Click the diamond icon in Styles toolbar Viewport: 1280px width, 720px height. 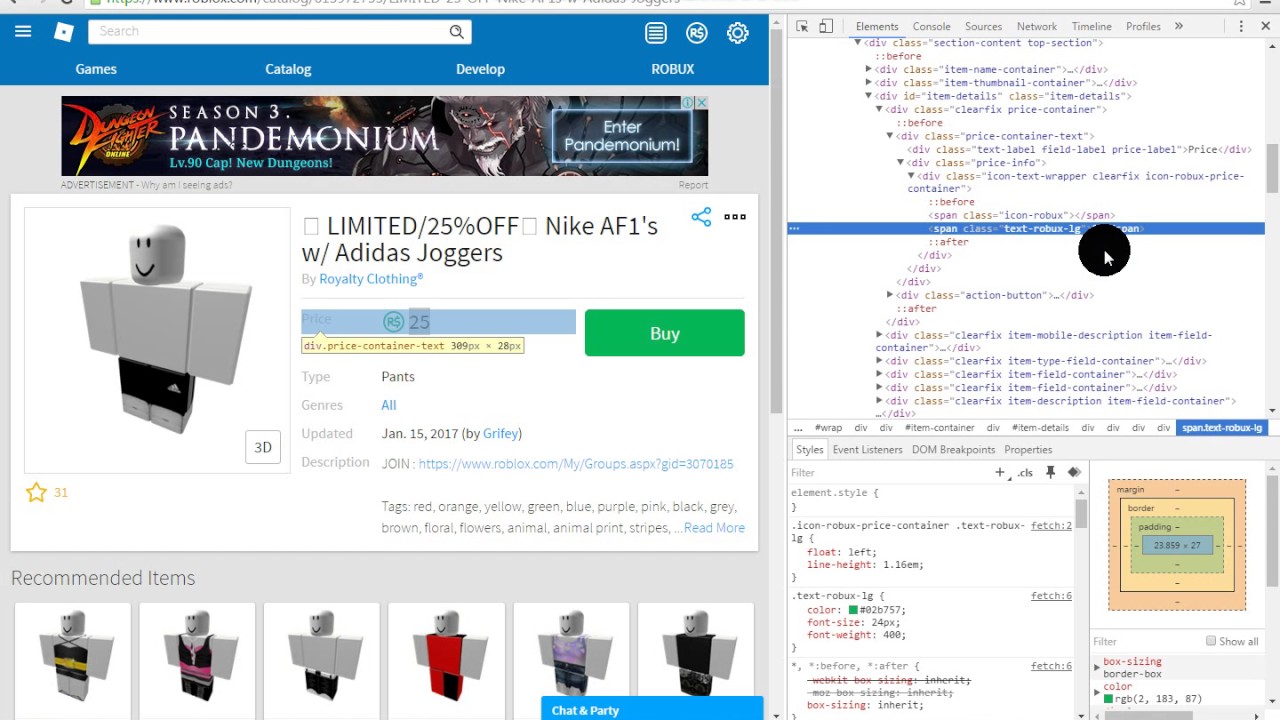(1074, 472)
